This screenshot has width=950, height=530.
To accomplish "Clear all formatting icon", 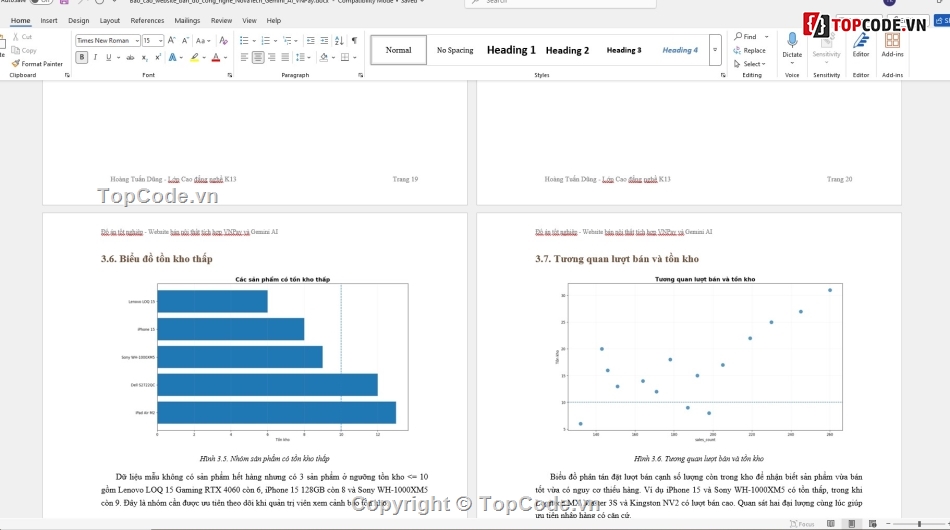I will (x=224, y=41).
